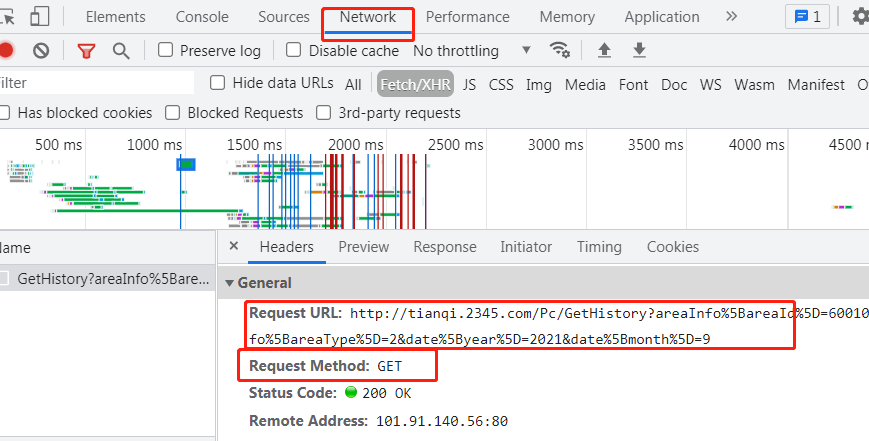Open the No throttling dropdown
The height and width of the screenshot is (441, 869).
pyautogui.click(x=470, y=50)
